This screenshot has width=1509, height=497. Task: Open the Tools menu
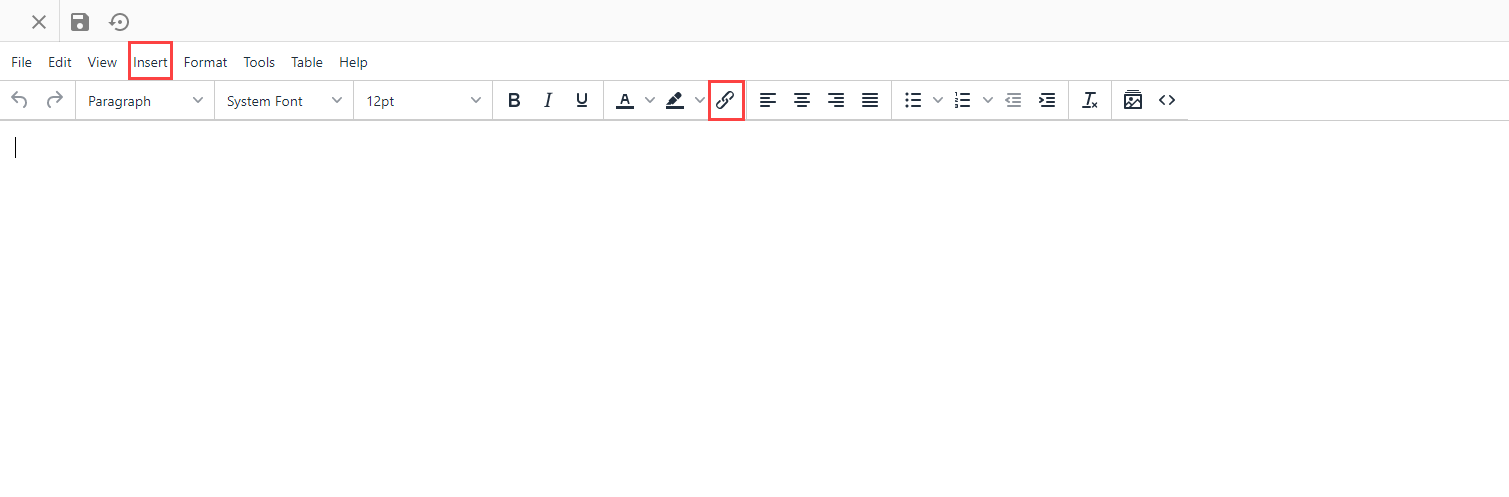pos(259,62)
